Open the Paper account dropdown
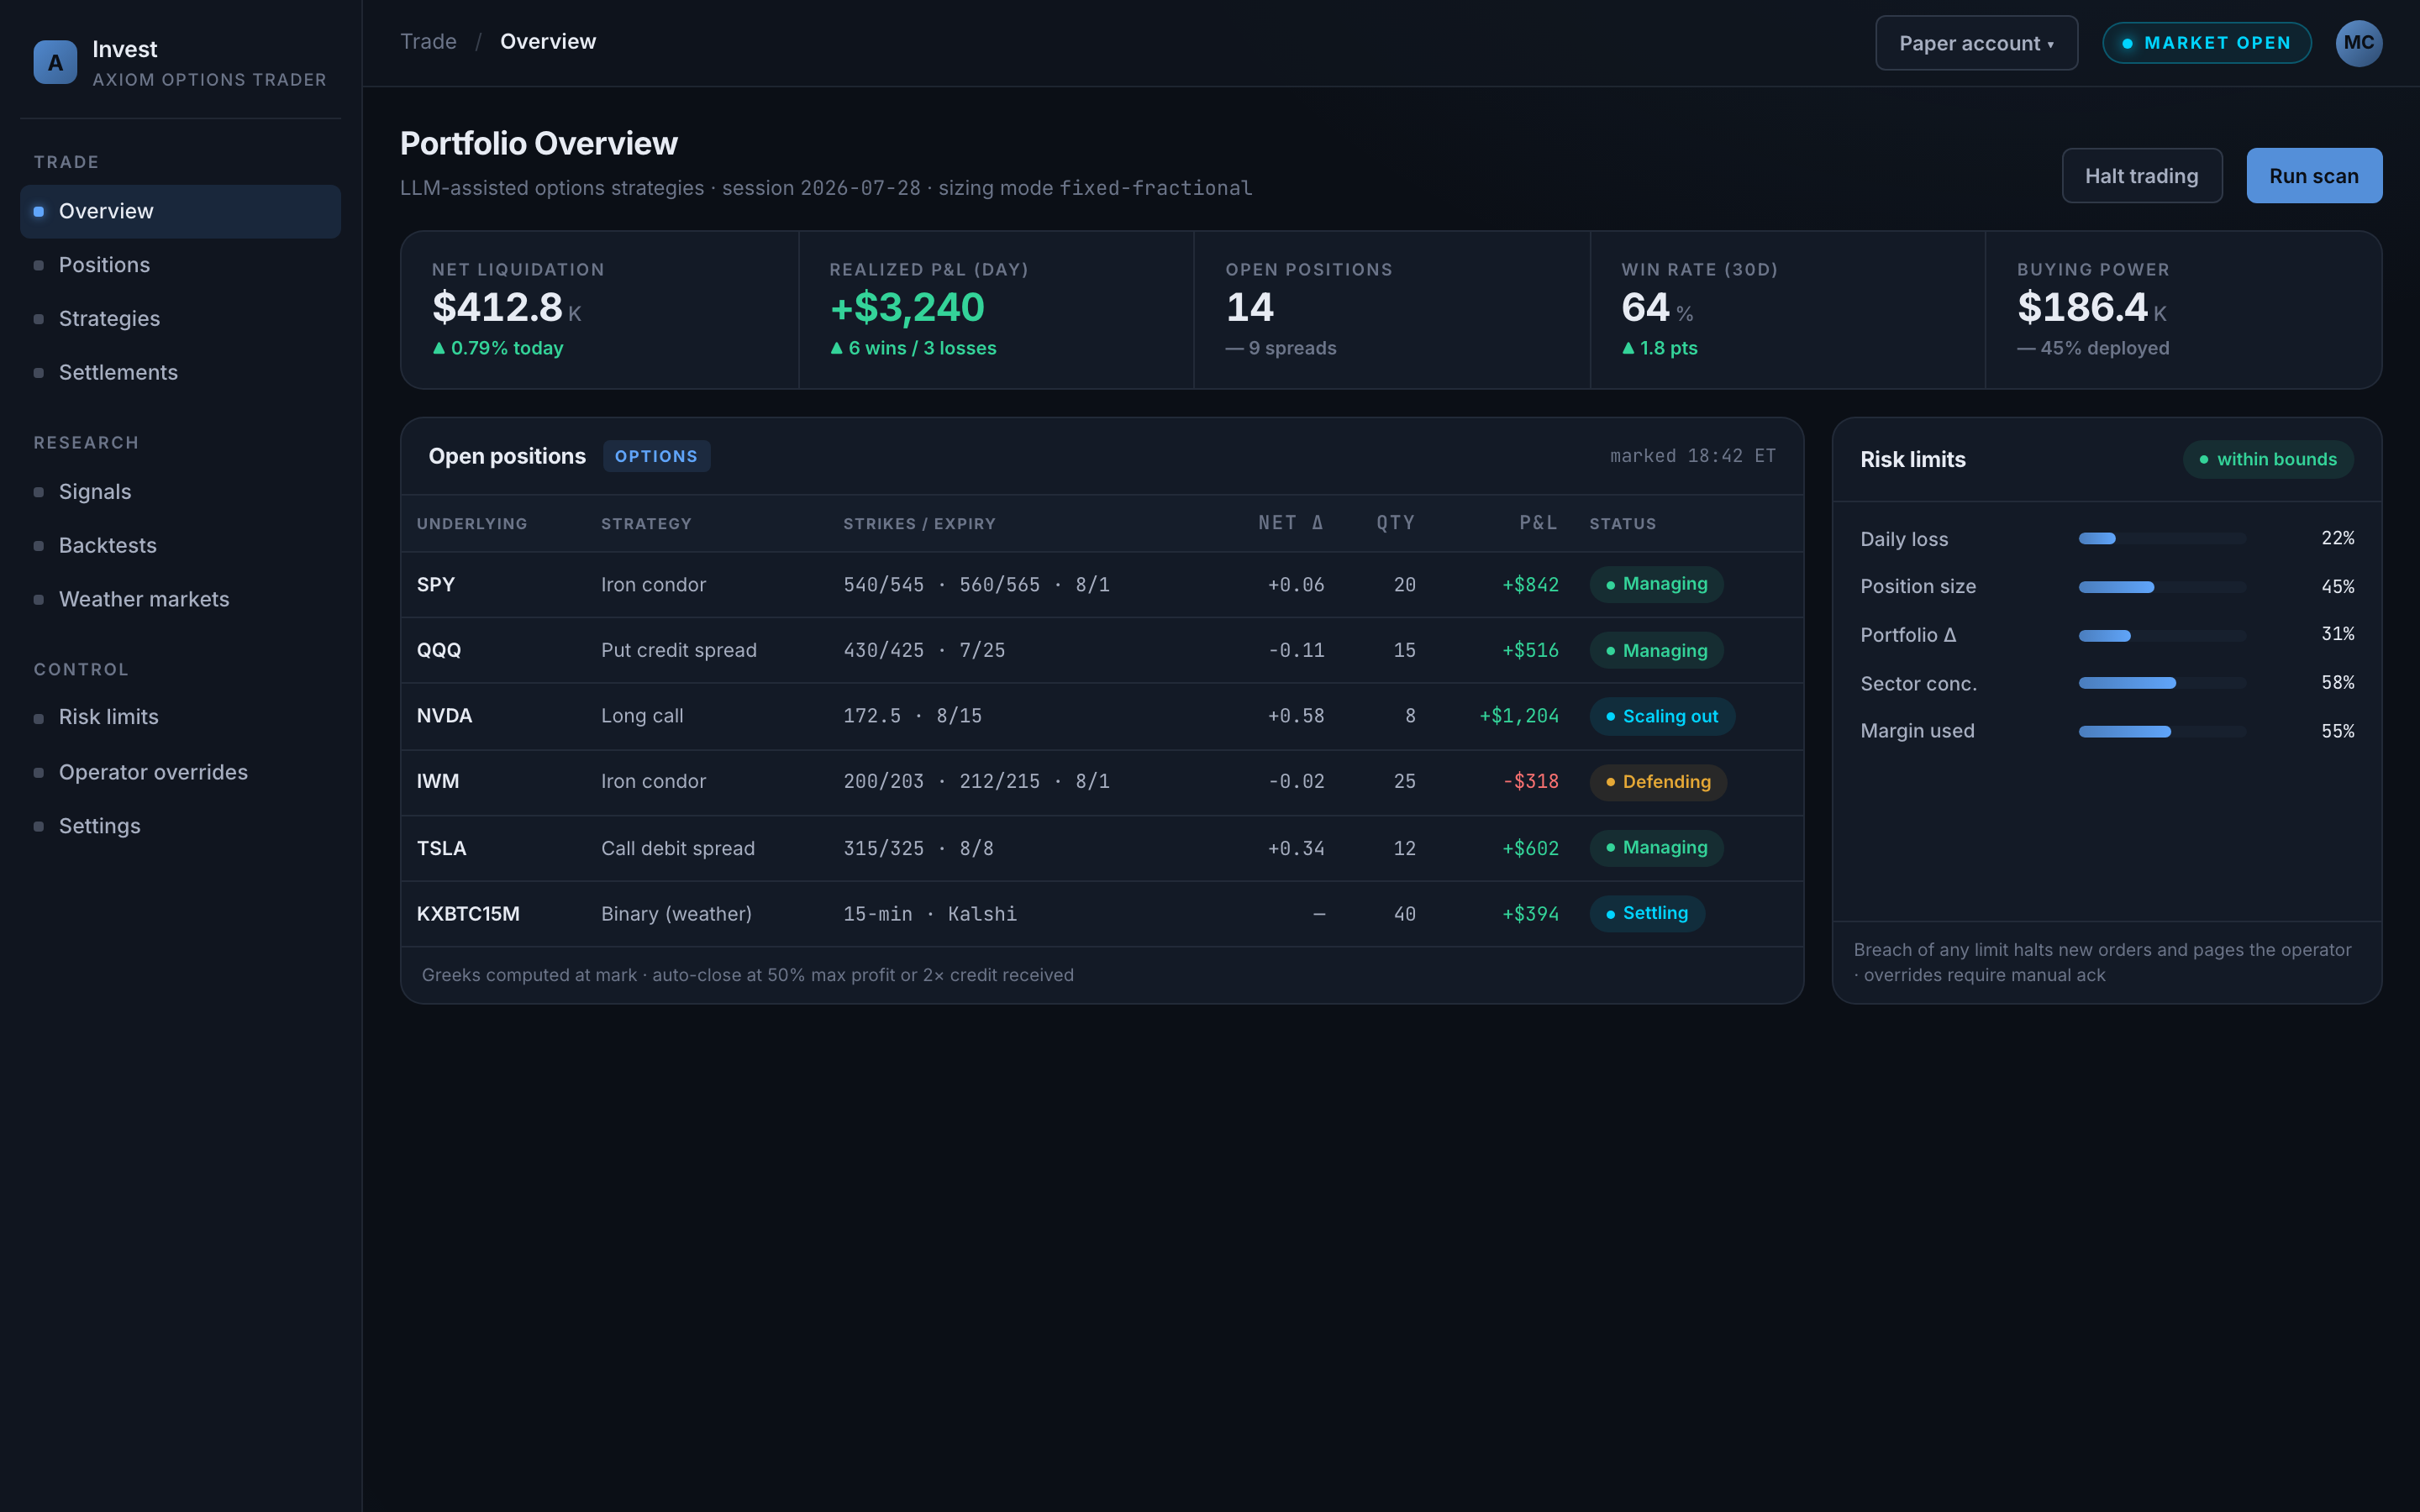The width and height of the screenshot is (2420, 1512). [1976, 43]
